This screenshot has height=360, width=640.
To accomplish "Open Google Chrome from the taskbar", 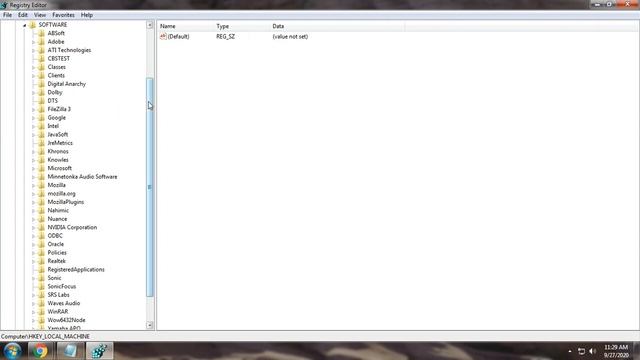I will (40, 351).
